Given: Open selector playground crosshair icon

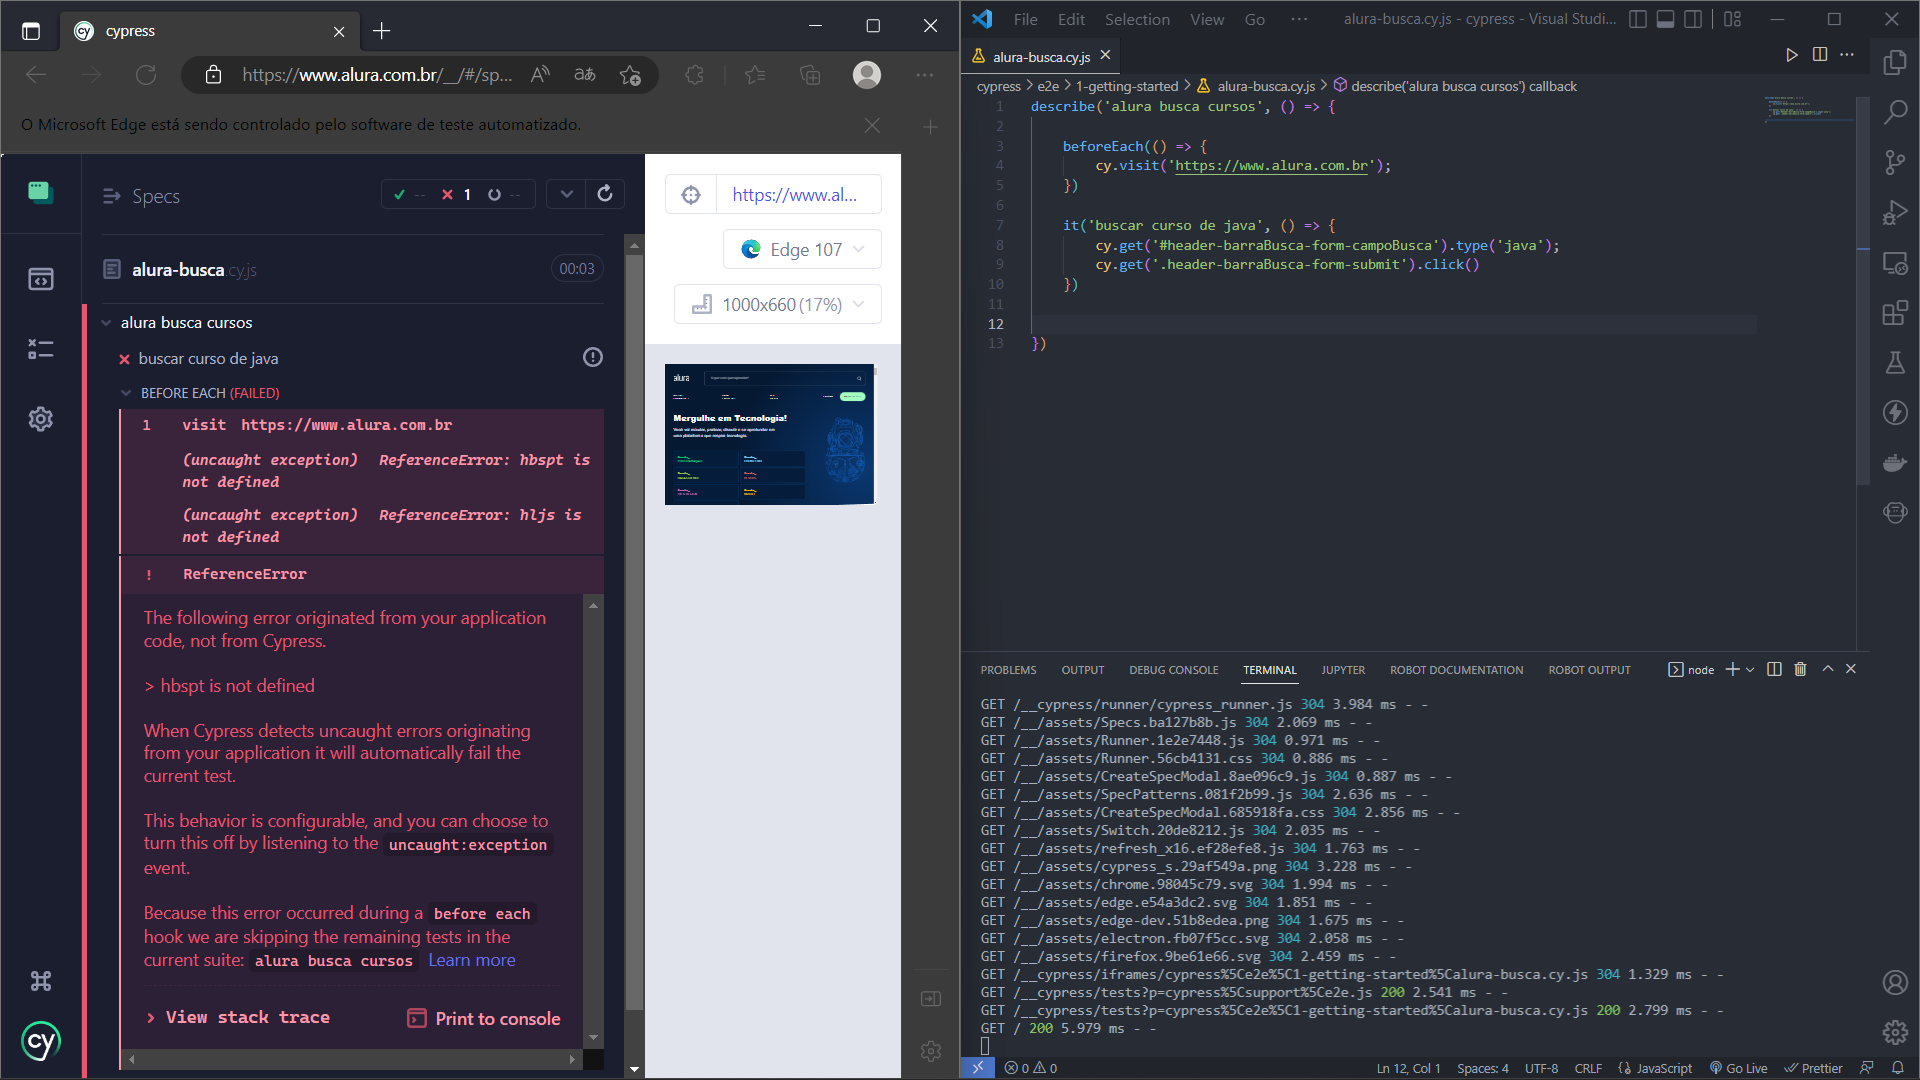Looking at the screenshot, I should pyautogui.click(x=691, y=195).
